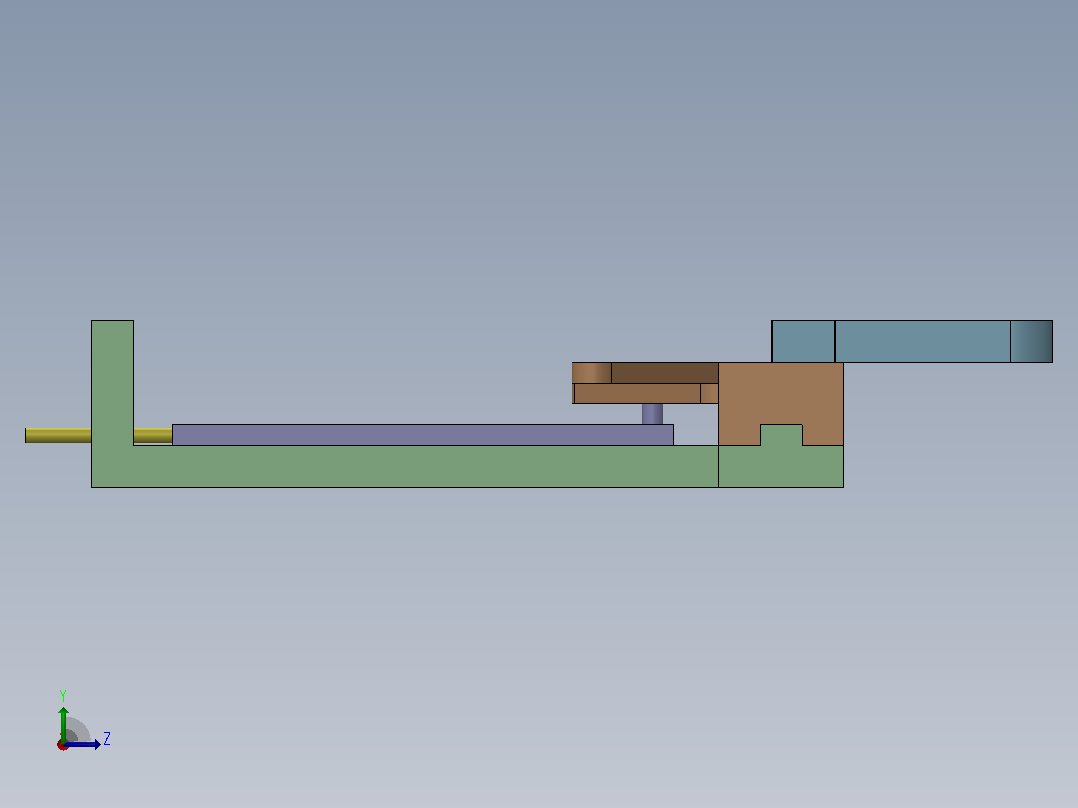Select the yellow rod protruding left of the bracket
The height and width of the screenshot is (808, 1078).
(x=58, y=435)
